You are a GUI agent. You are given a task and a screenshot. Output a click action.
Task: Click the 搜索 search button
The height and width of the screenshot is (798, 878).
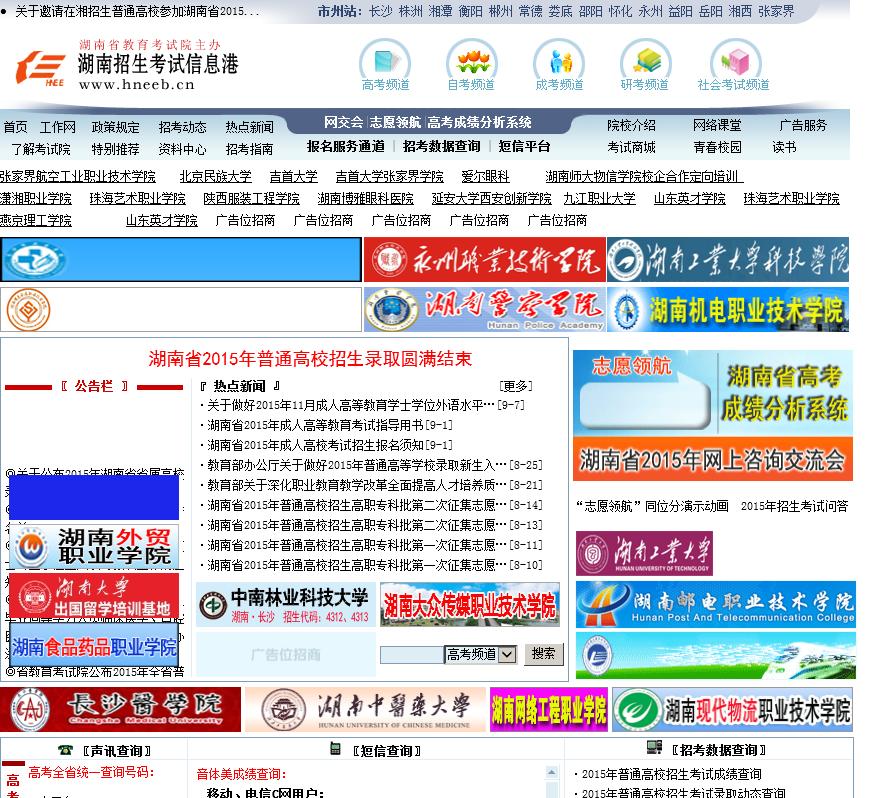543,654
